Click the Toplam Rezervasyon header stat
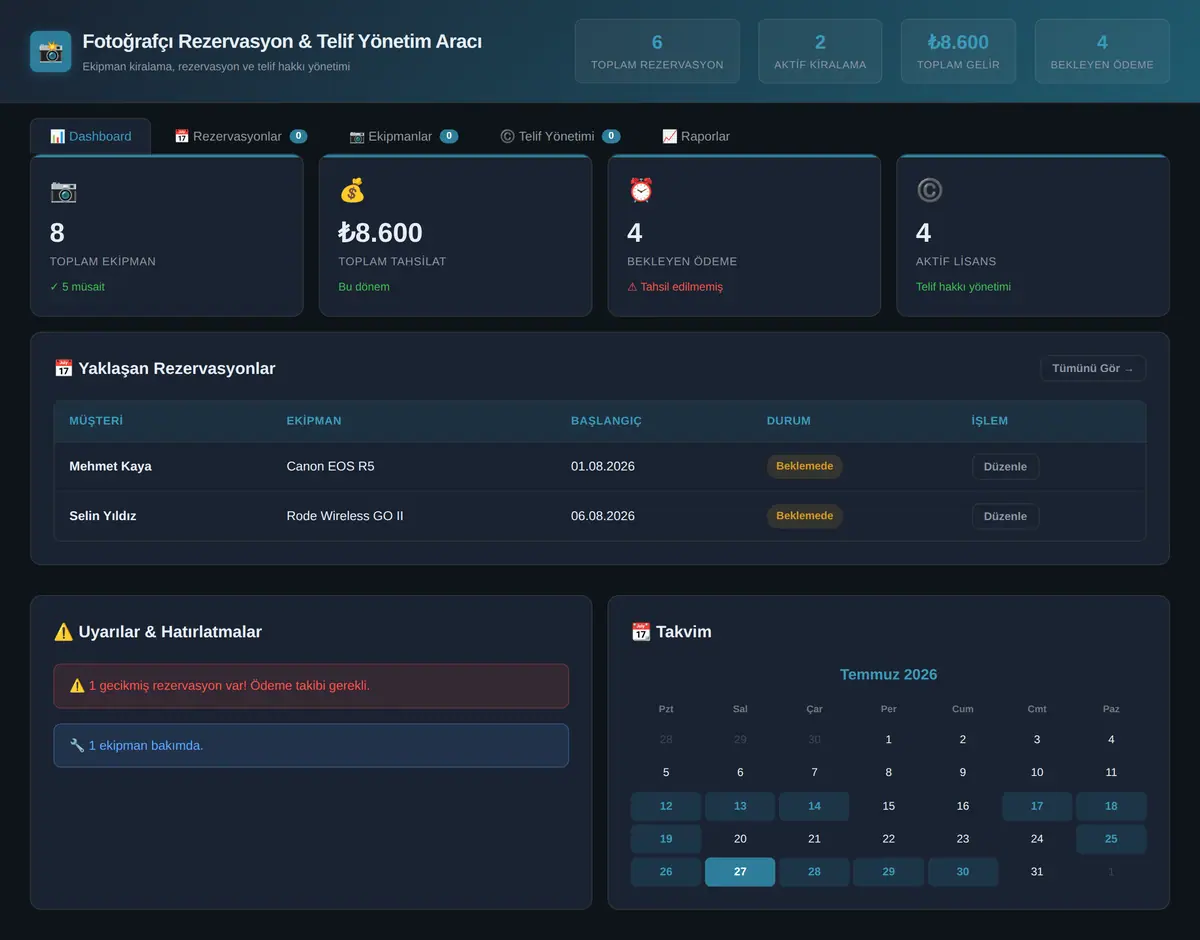 (657, 51)
